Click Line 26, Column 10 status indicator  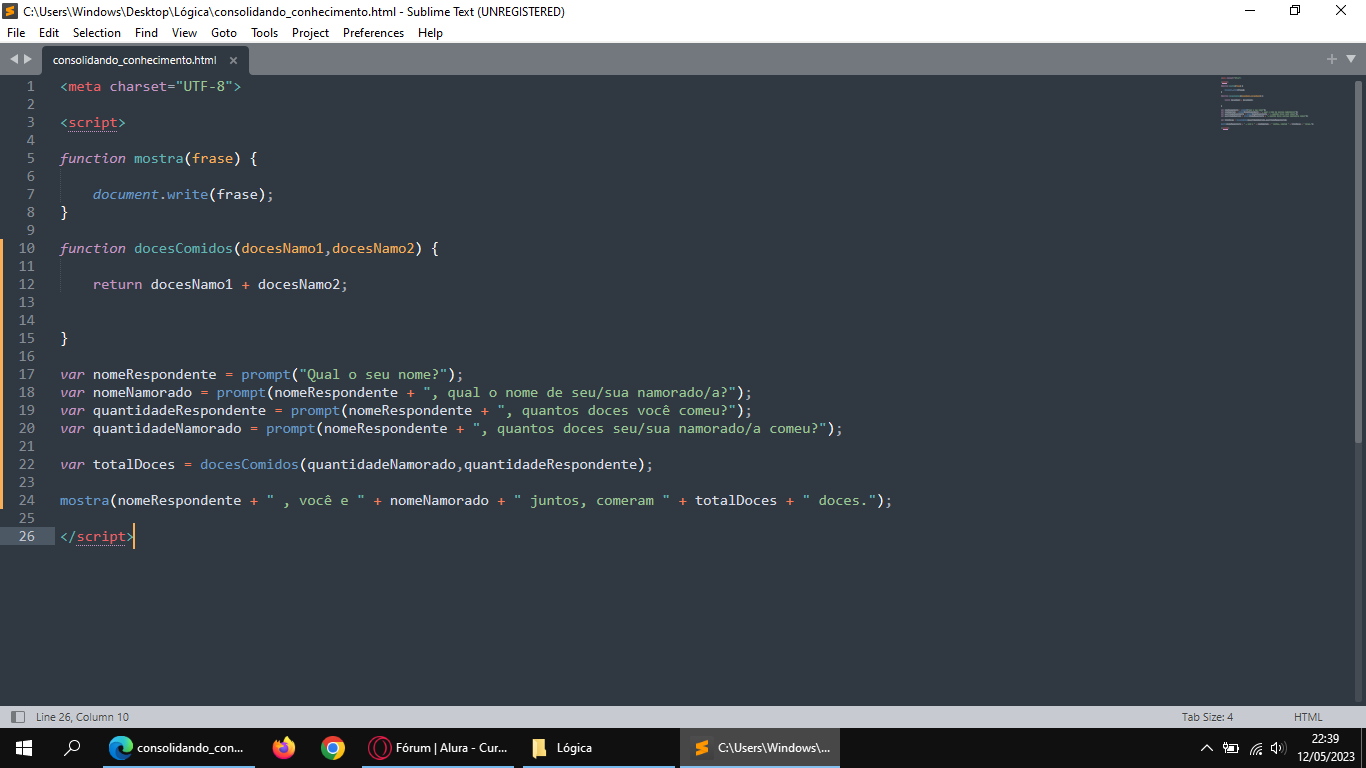click(82, 717)
